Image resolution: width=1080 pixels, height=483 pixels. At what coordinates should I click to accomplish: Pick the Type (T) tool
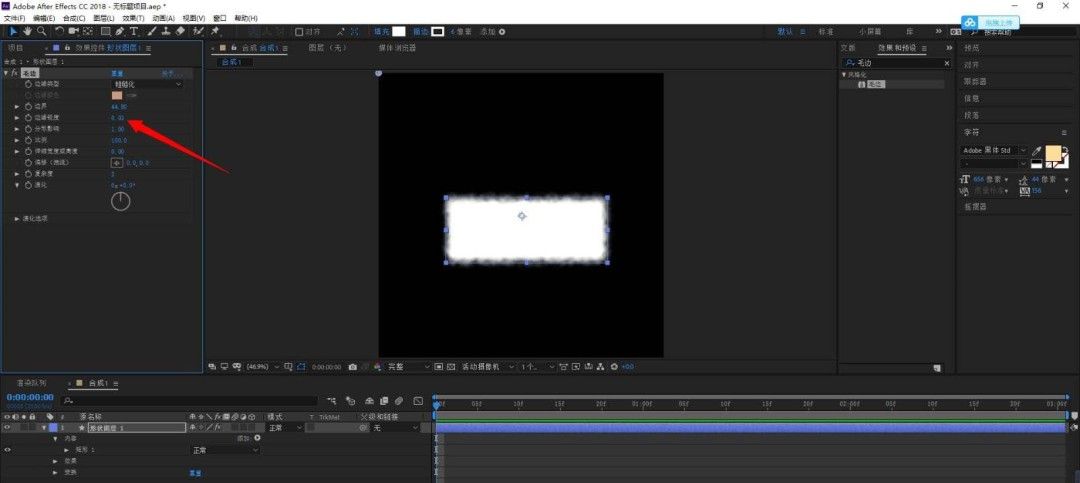134,31
